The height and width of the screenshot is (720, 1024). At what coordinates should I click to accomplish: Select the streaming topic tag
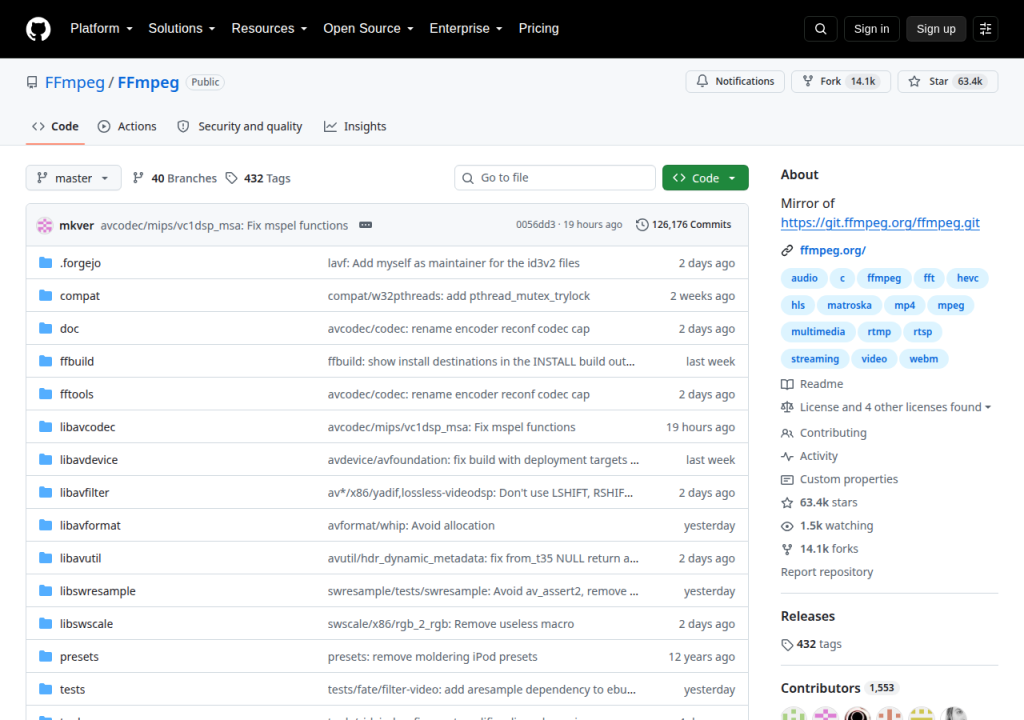(x=815, y=359)
